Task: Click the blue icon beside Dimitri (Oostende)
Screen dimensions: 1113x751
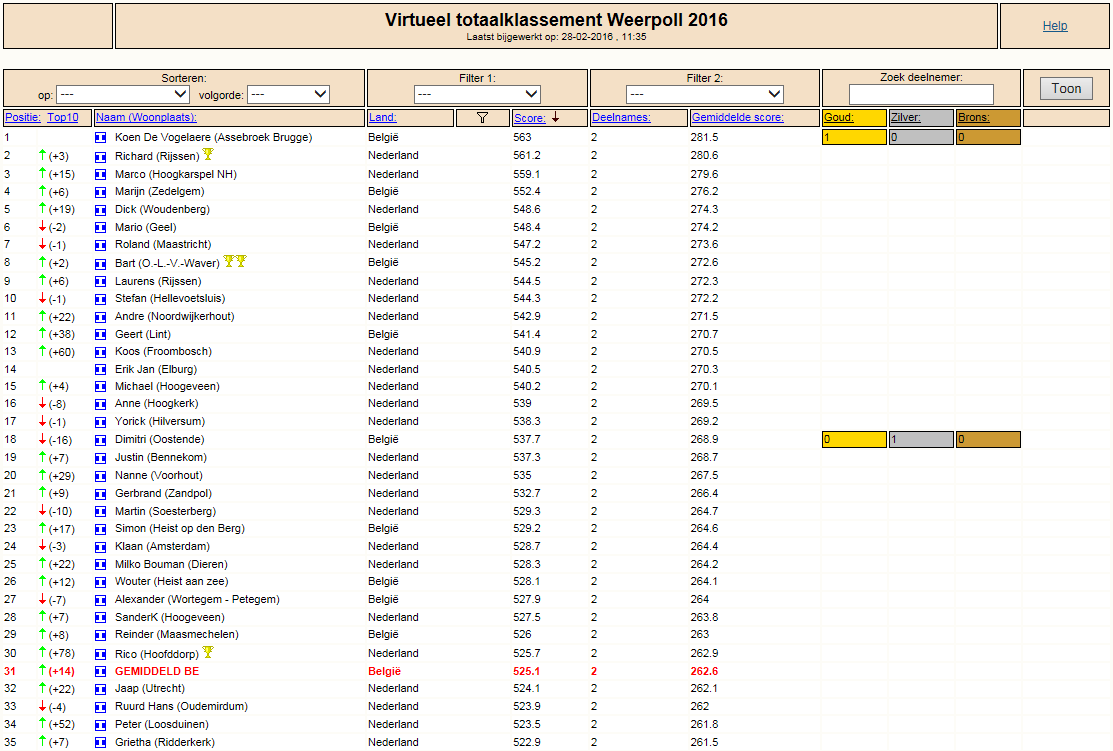Action: tap(101, 440)
